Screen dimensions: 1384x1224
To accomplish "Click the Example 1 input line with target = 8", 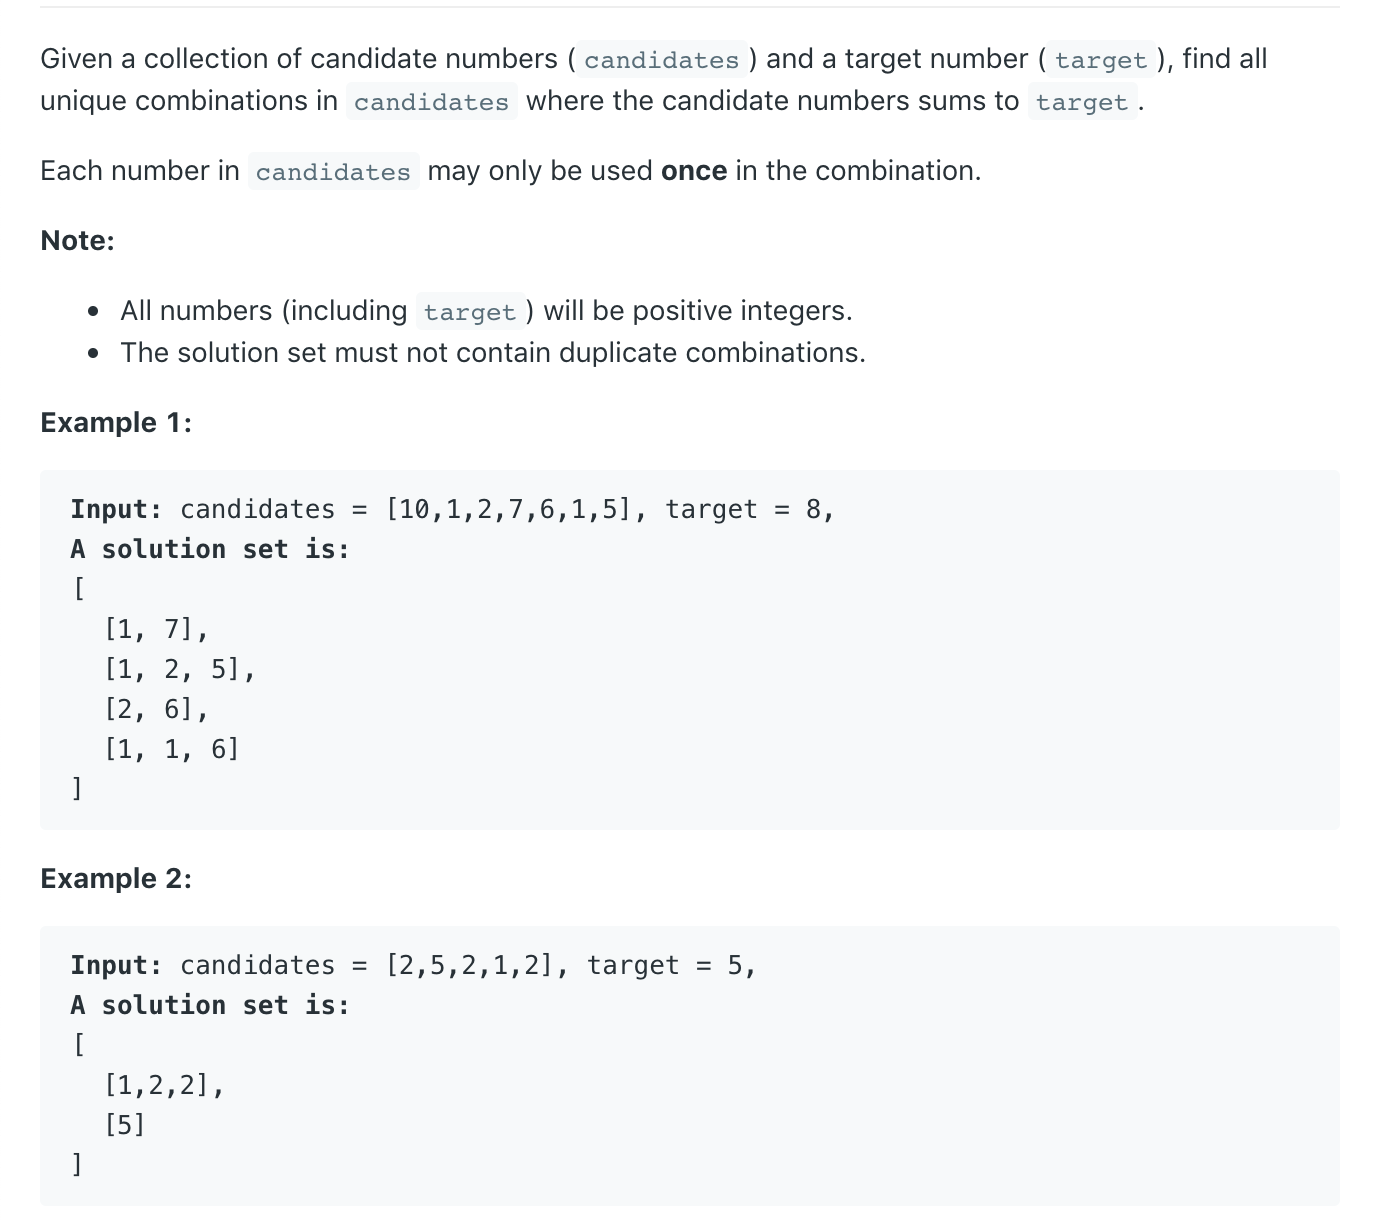I will point(452,510).
